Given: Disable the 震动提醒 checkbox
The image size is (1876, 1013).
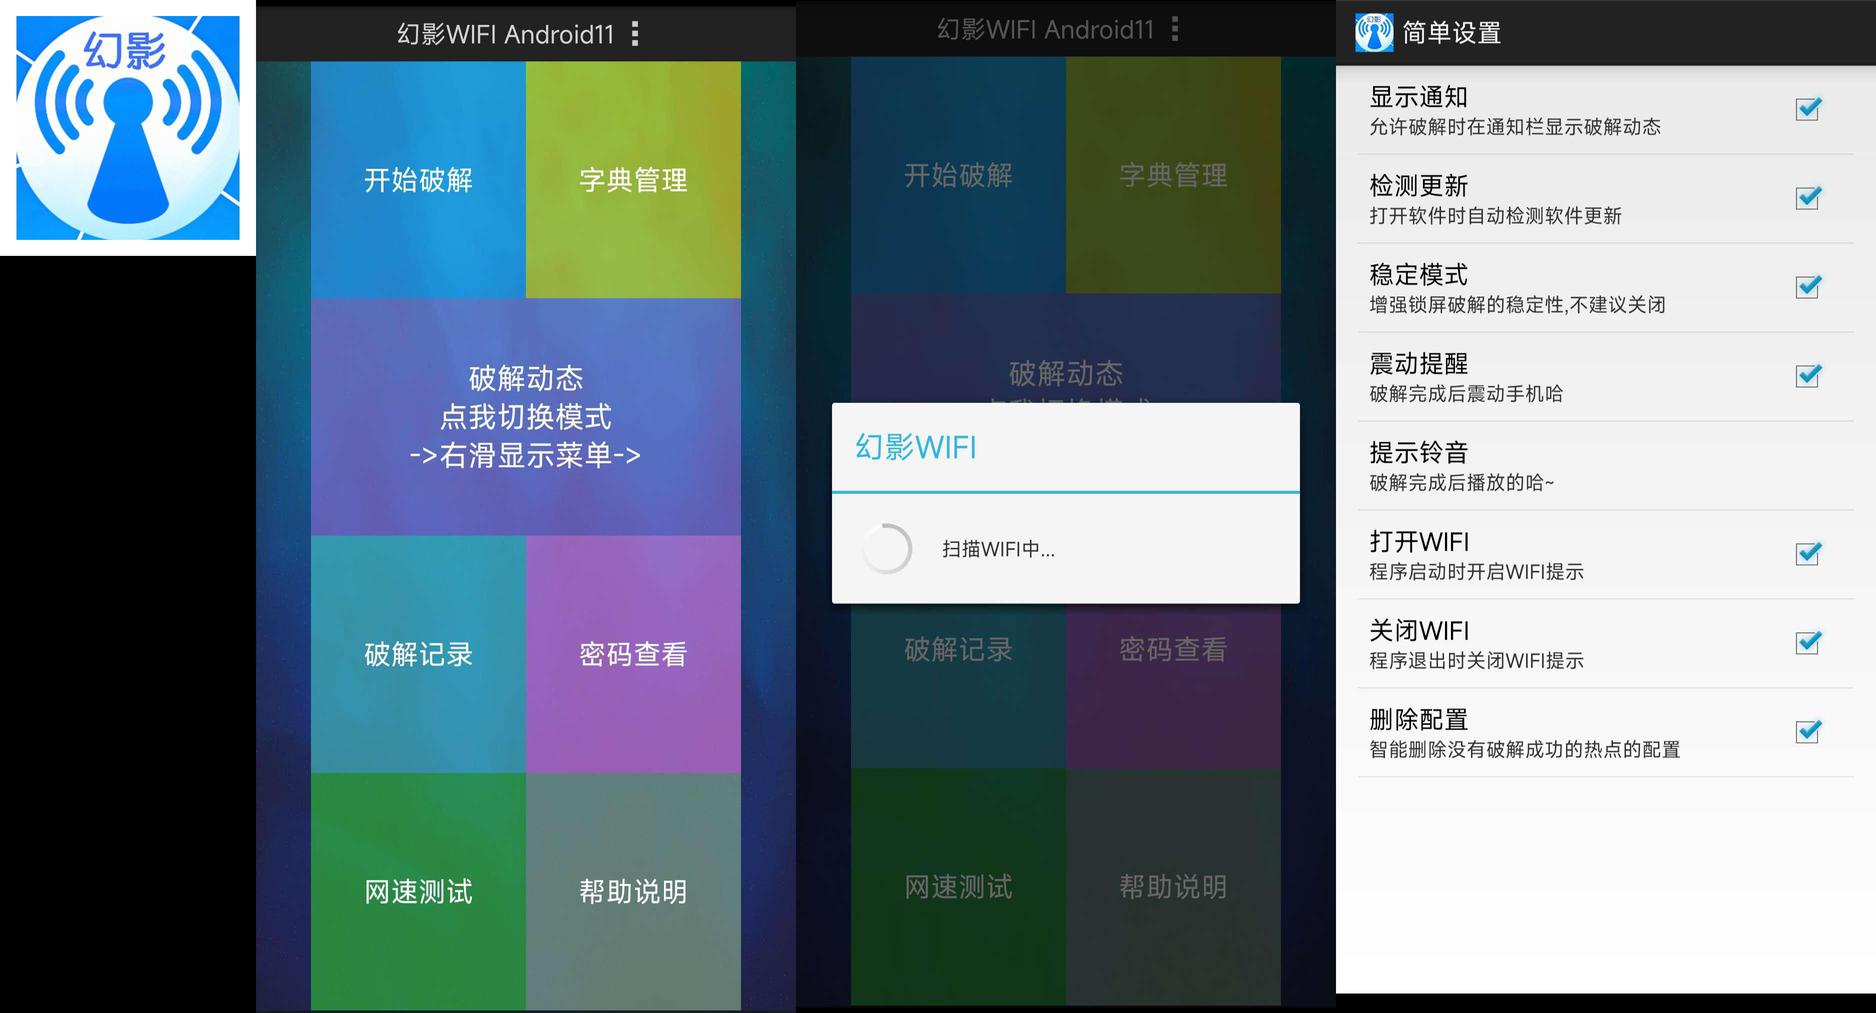Looking at the screenshot, I should (x=1808, y=376).
